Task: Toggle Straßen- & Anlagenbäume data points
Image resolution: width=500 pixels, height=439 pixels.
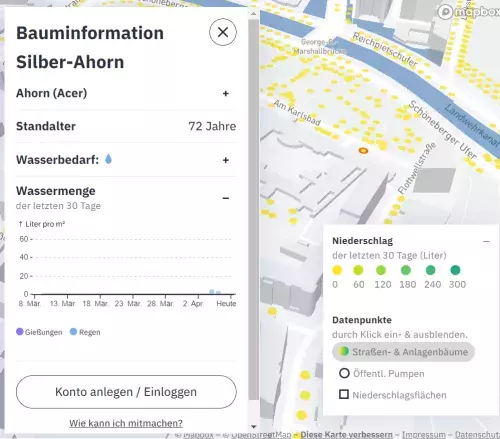Action: pos(403,352)
